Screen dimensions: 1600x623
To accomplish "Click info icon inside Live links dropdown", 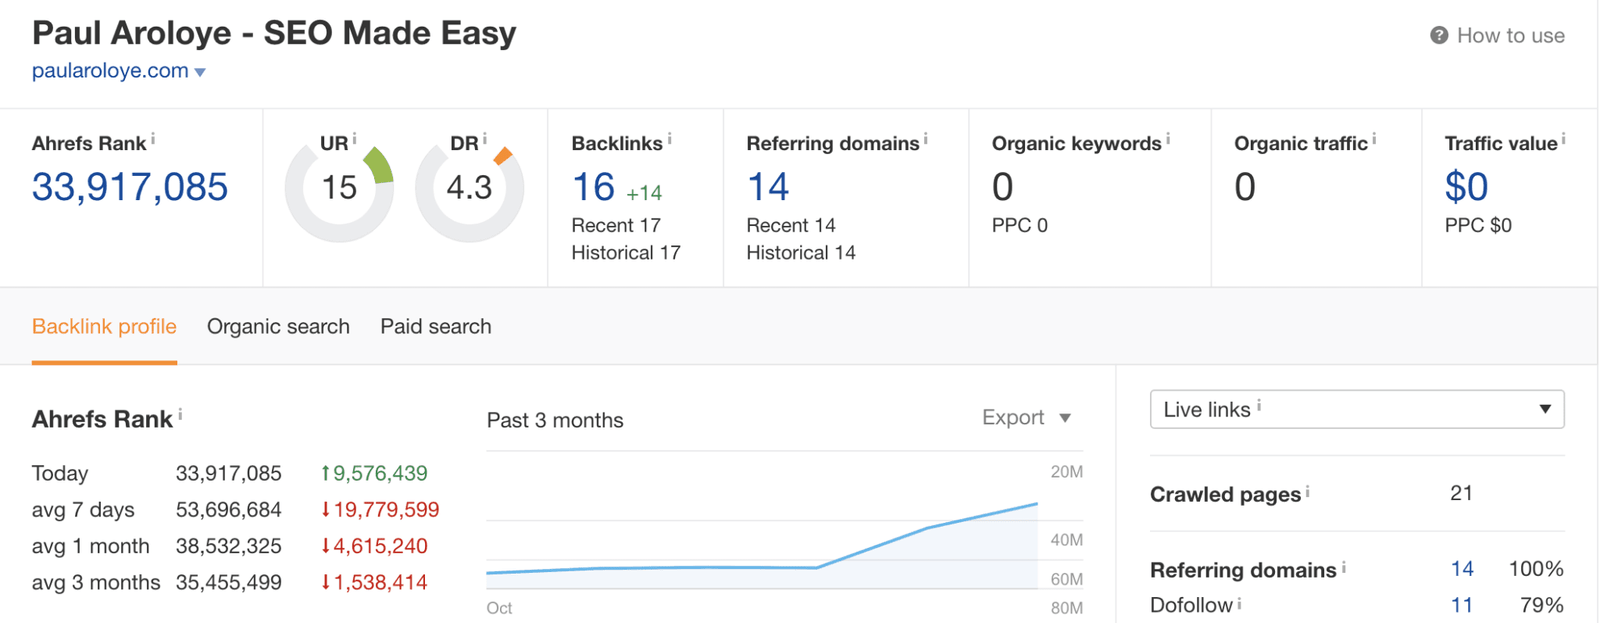I will [x=1259, y=406].
